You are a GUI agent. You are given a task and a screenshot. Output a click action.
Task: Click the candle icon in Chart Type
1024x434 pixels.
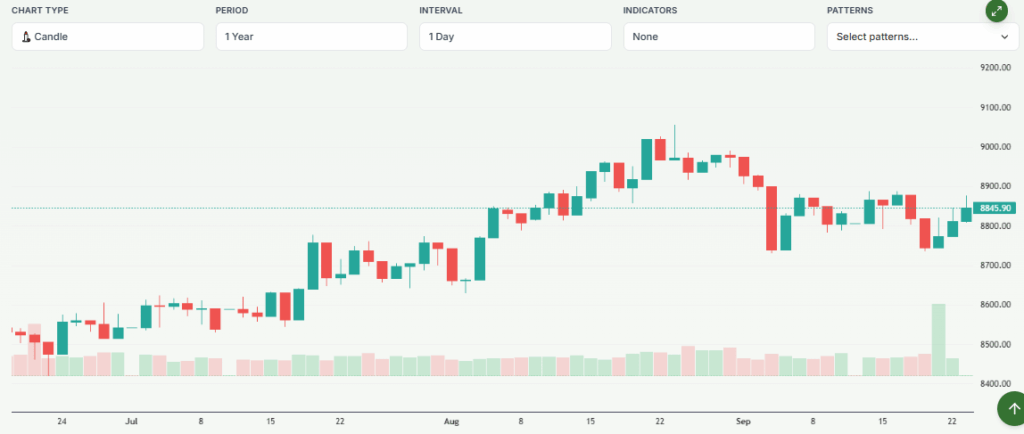point(26,37)
